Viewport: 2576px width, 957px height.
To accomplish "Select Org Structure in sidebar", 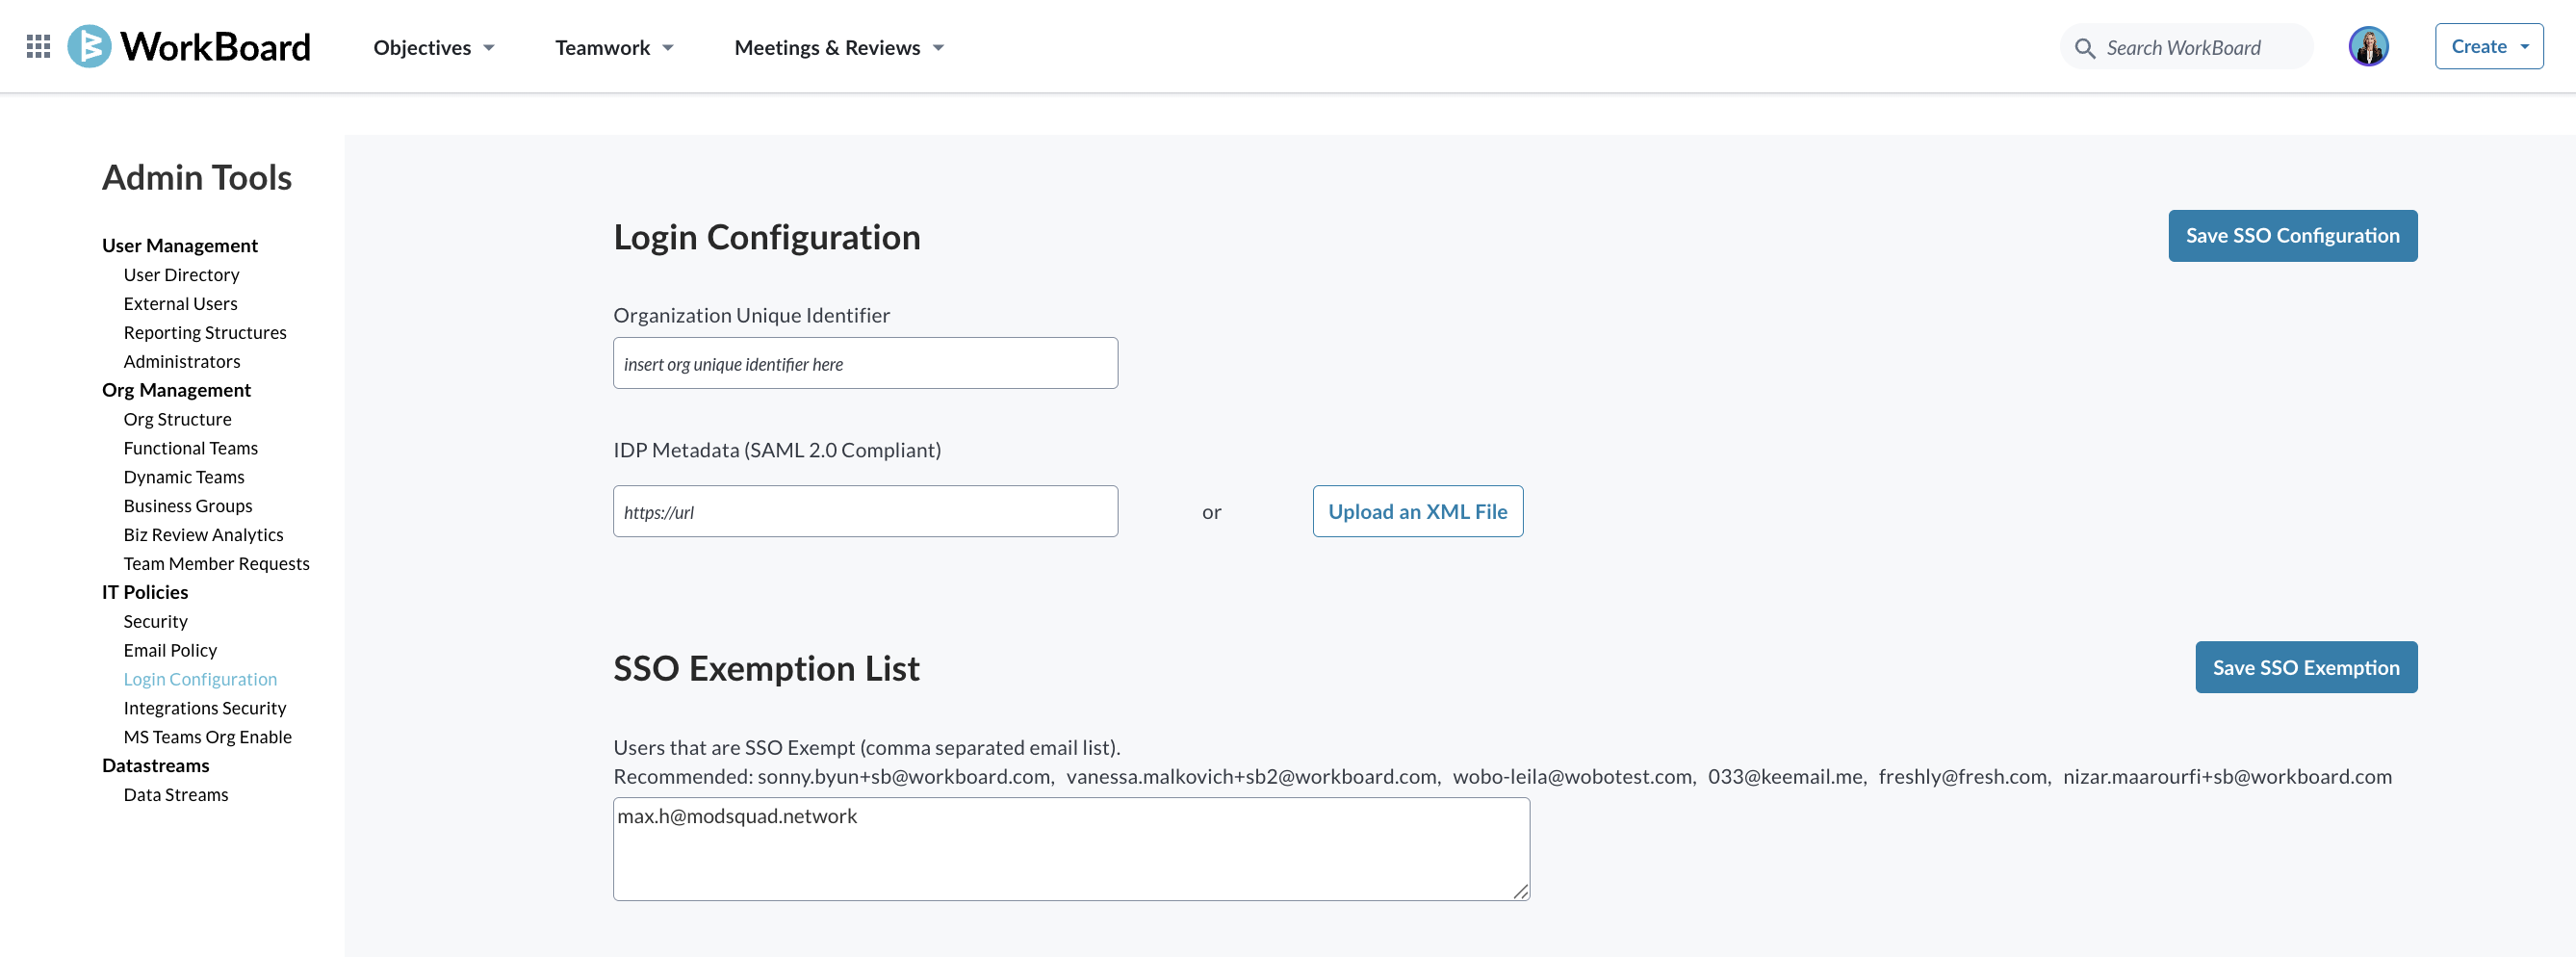I will pyautogui.click(x=177, y=419).
